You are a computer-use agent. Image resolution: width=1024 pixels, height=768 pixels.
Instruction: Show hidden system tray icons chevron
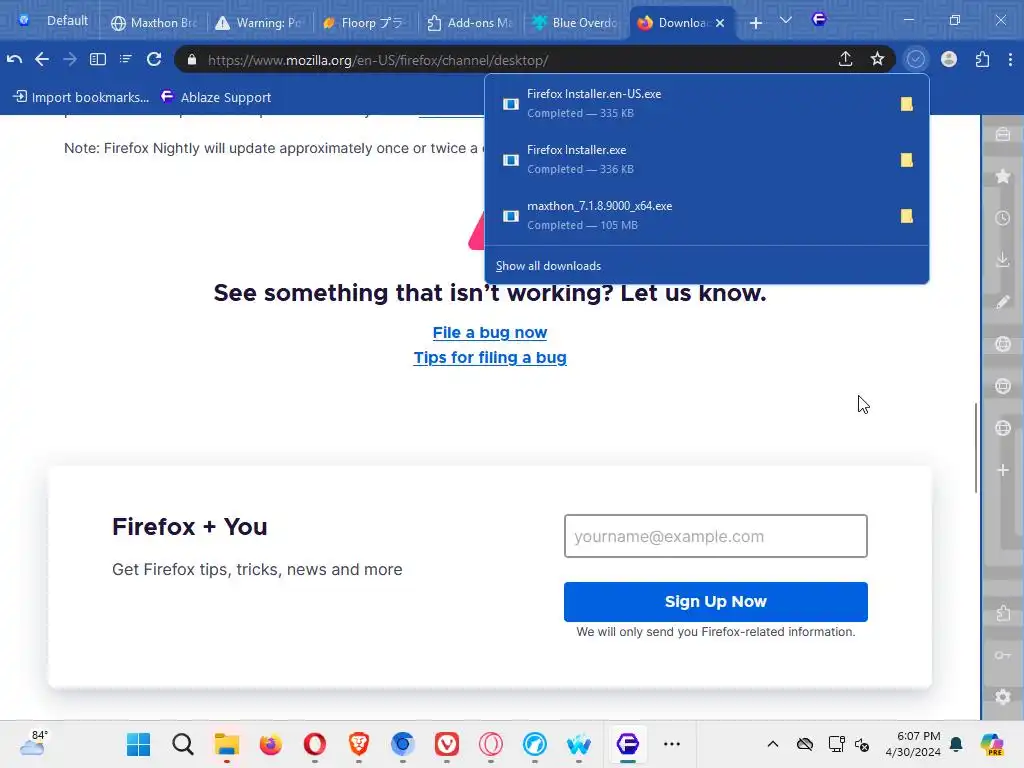click(773, 744)
